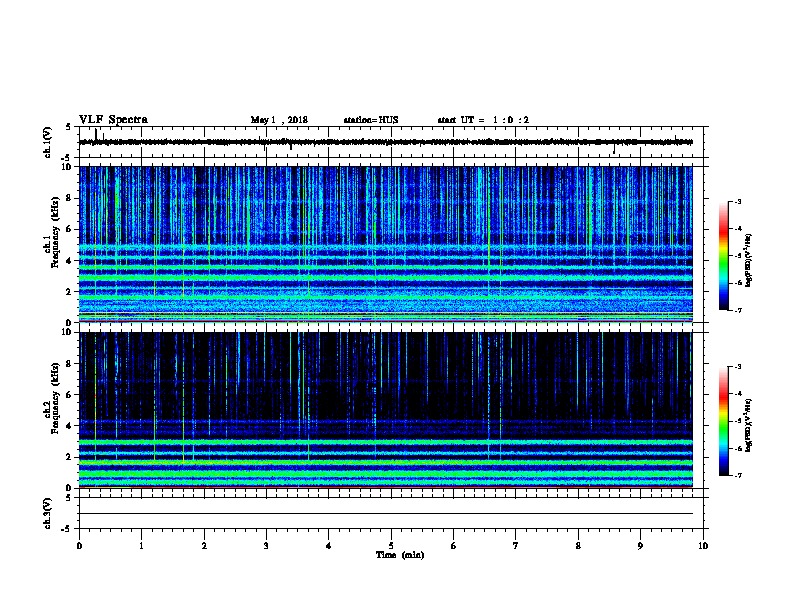Click the ch.1 "Frequency (kHz)" axis label
792x612 pixels.
coord(55,232)
